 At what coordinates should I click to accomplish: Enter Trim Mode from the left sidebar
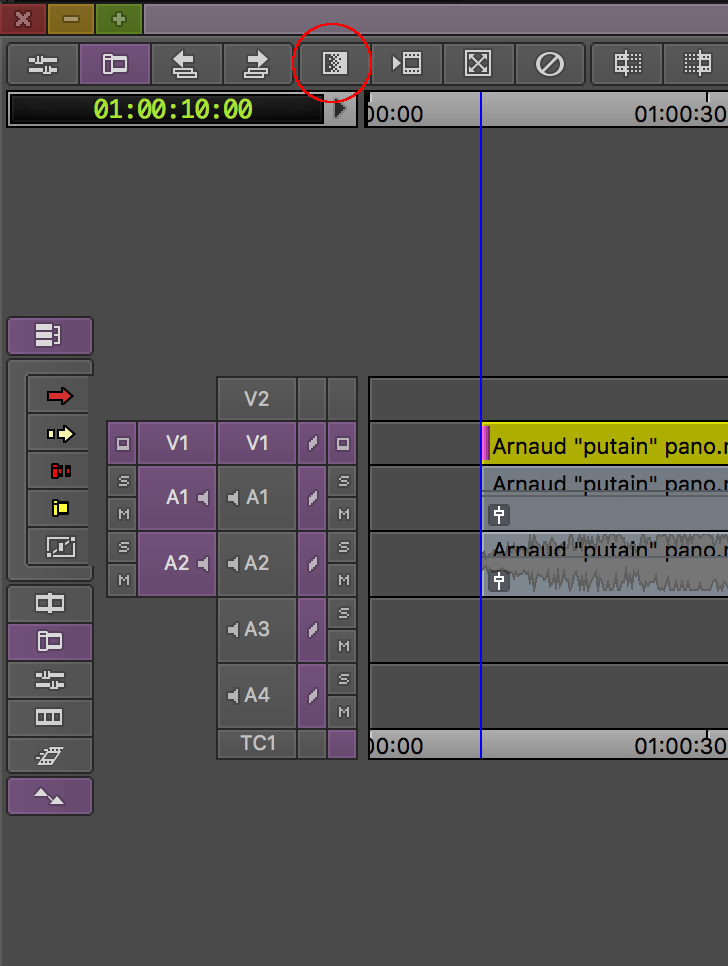50,604
